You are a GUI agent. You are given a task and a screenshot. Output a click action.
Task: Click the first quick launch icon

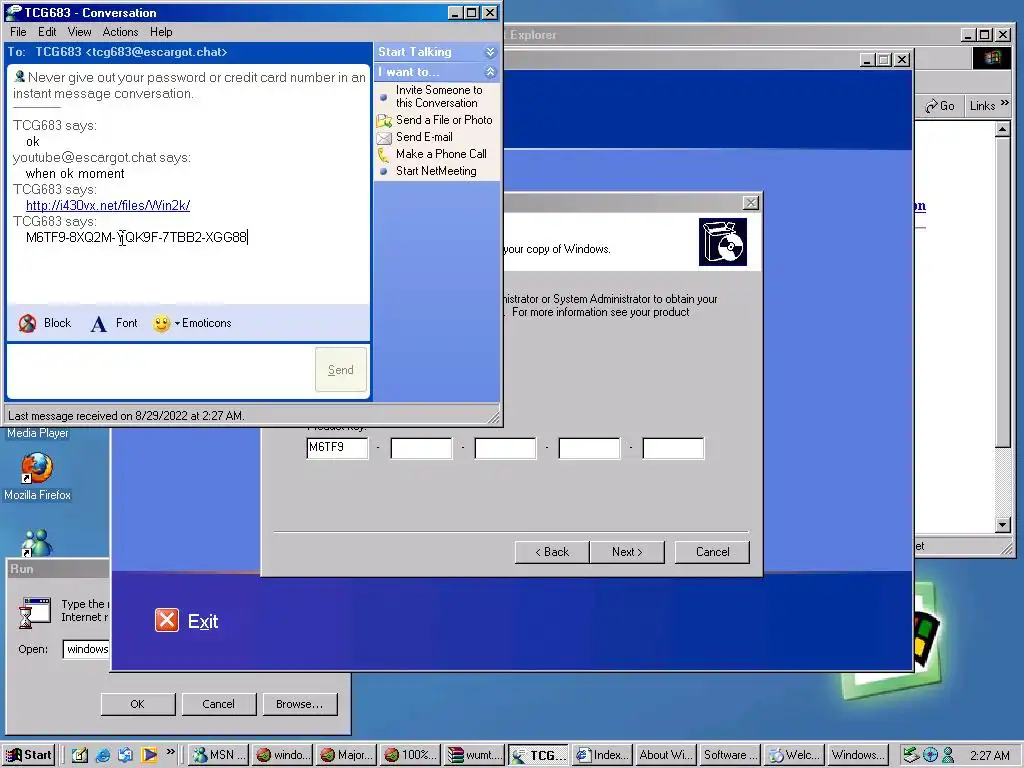[80, 755]
